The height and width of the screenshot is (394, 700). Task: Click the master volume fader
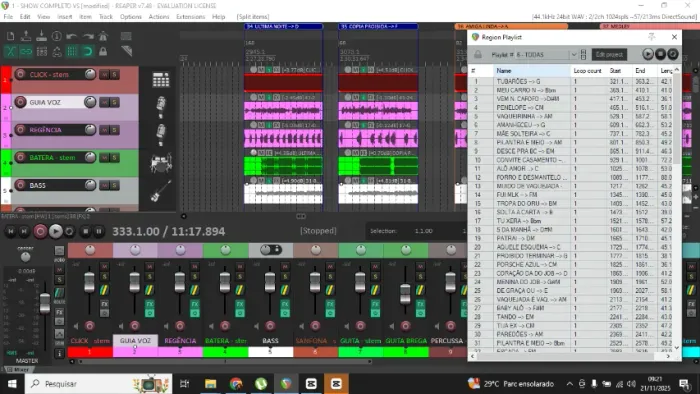pos(45,303)
